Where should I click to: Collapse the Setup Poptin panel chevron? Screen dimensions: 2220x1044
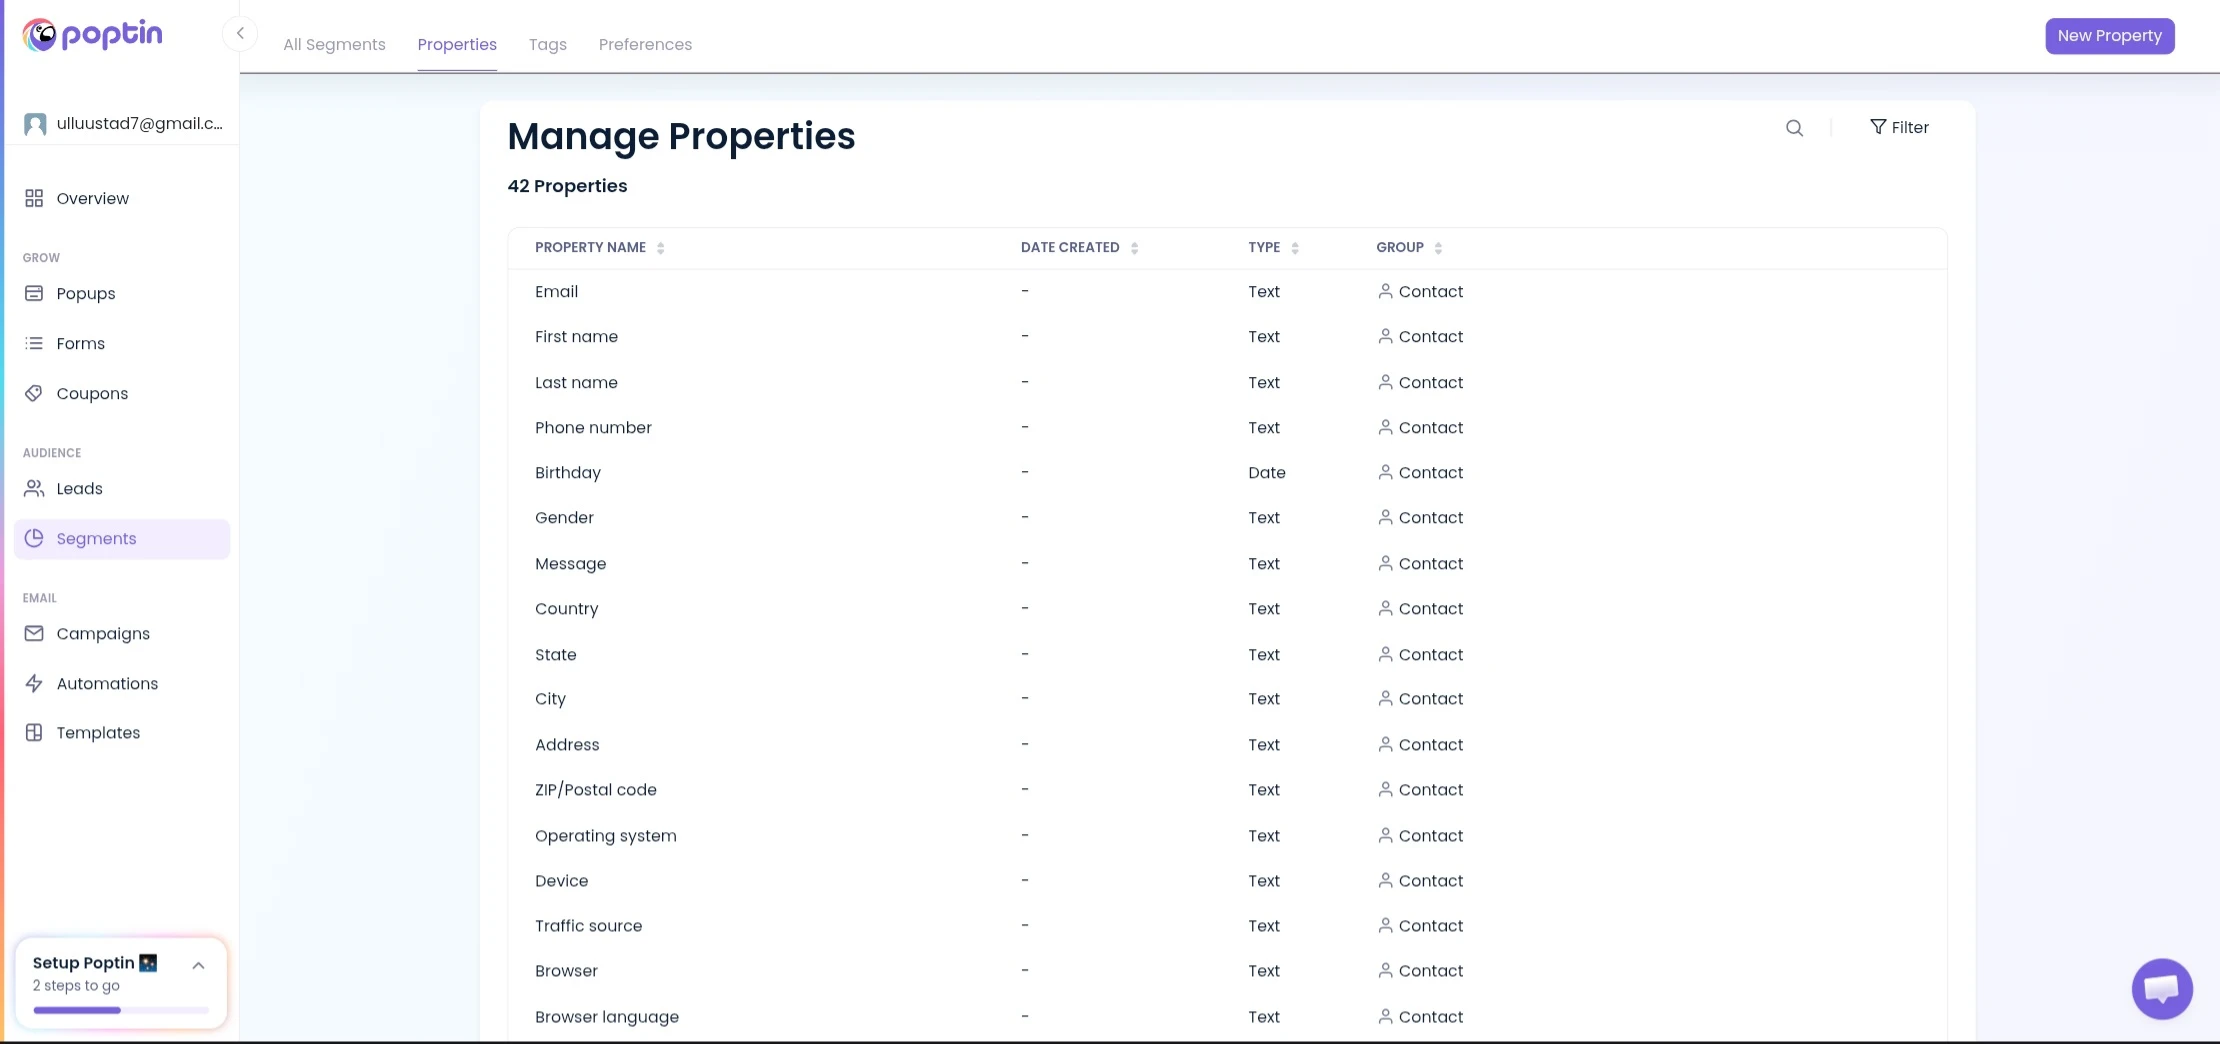coord(198,965)
